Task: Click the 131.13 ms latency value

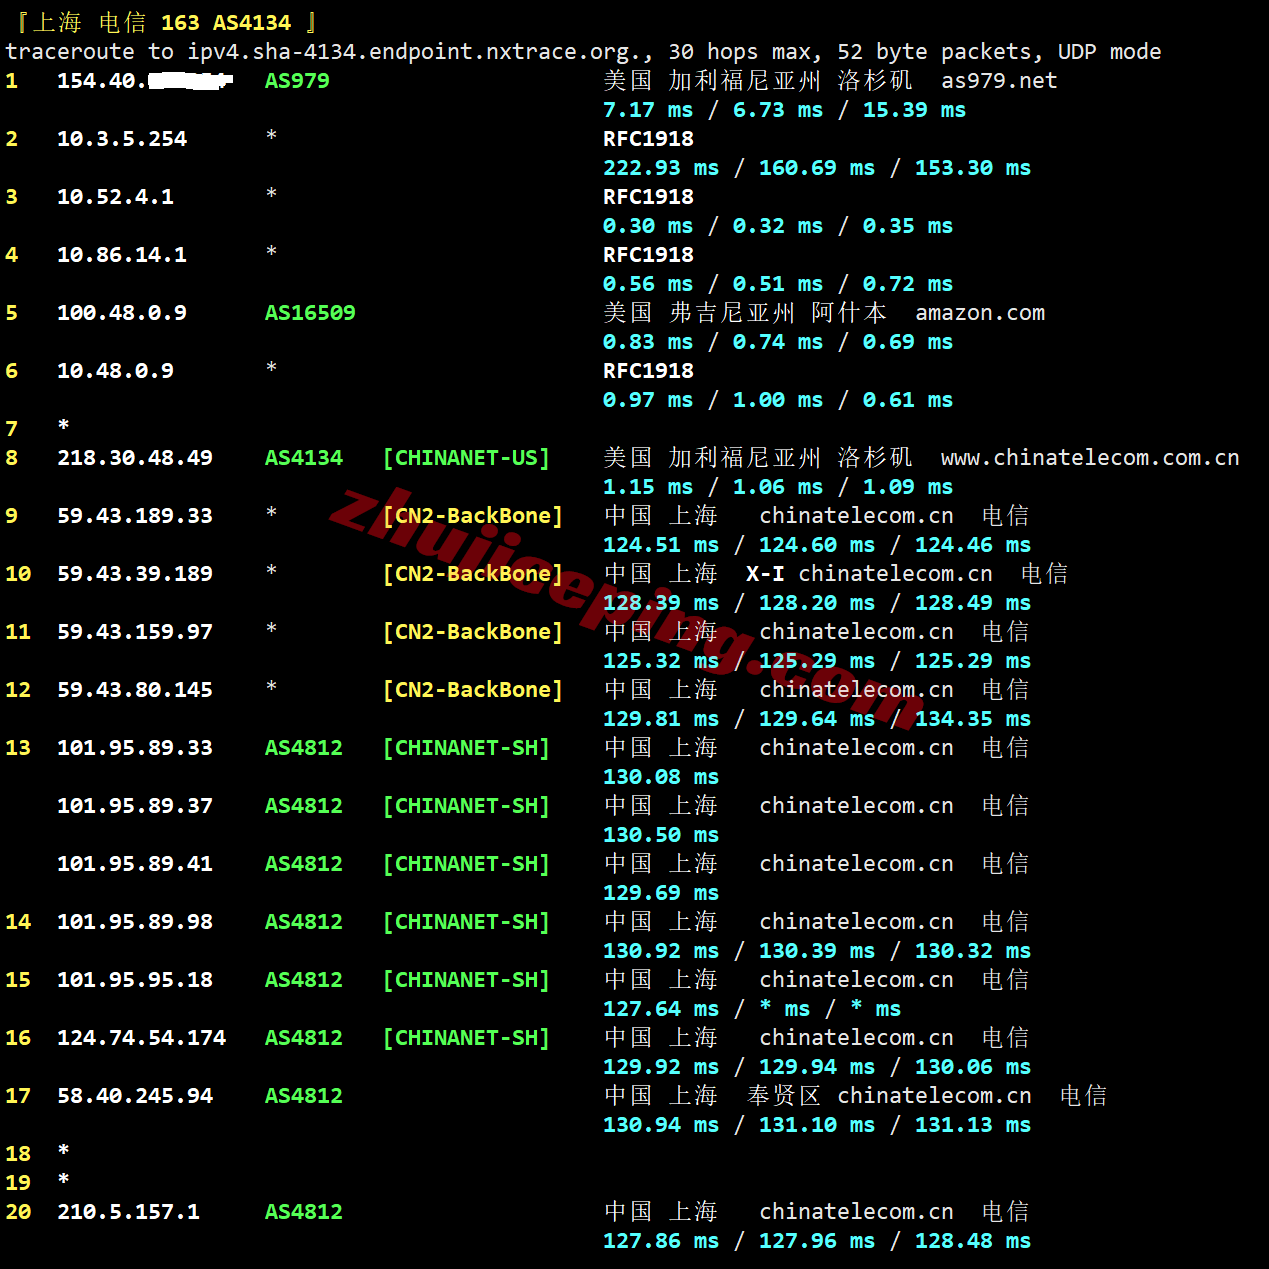Action: (973, 1125)
